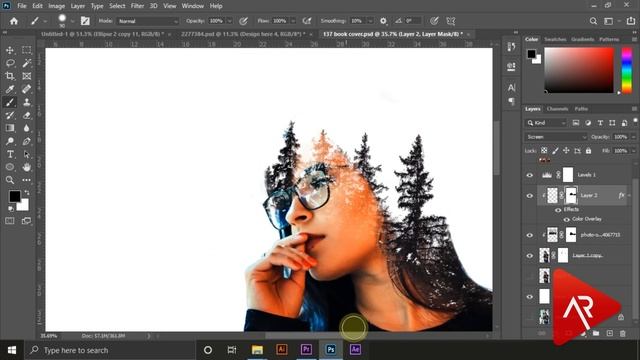Select the Blur tool

pyautogui.click(x=27, y=128)
